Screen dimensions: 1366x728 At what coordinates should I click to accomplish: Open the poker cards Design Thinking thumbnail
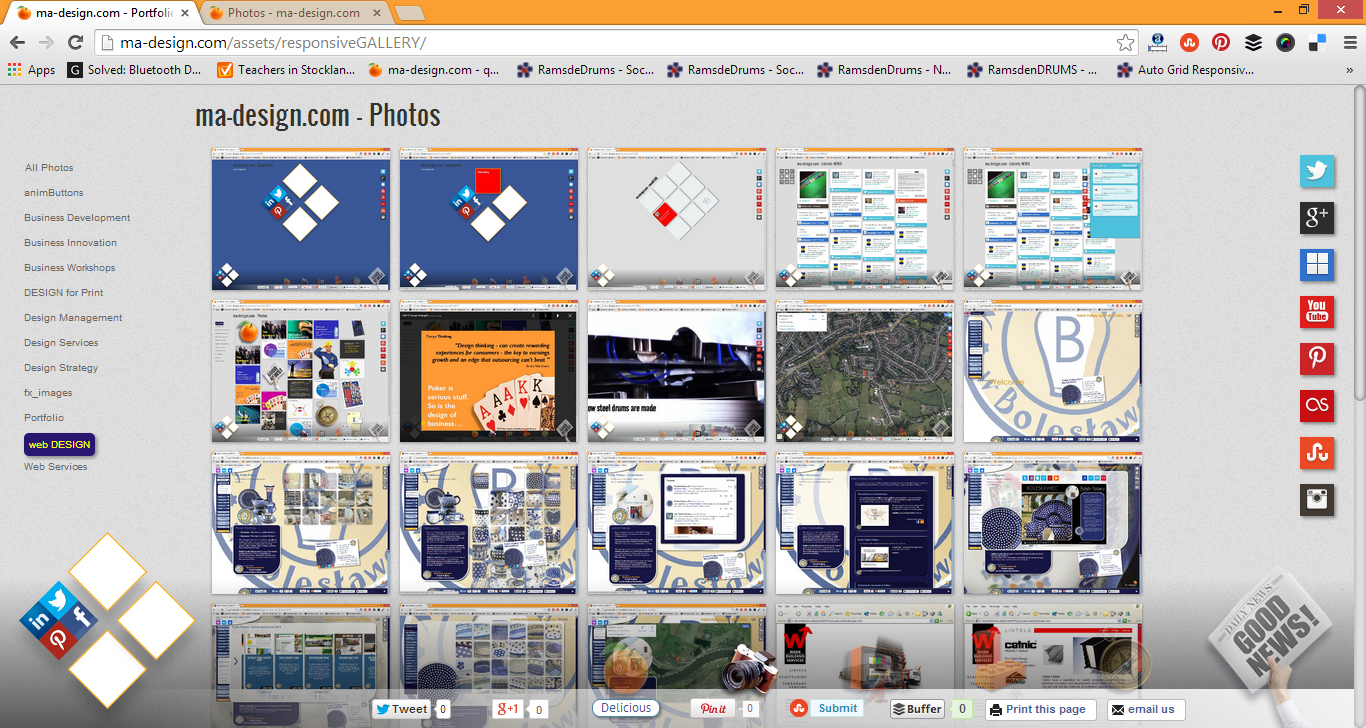click(x=488, y=371)
